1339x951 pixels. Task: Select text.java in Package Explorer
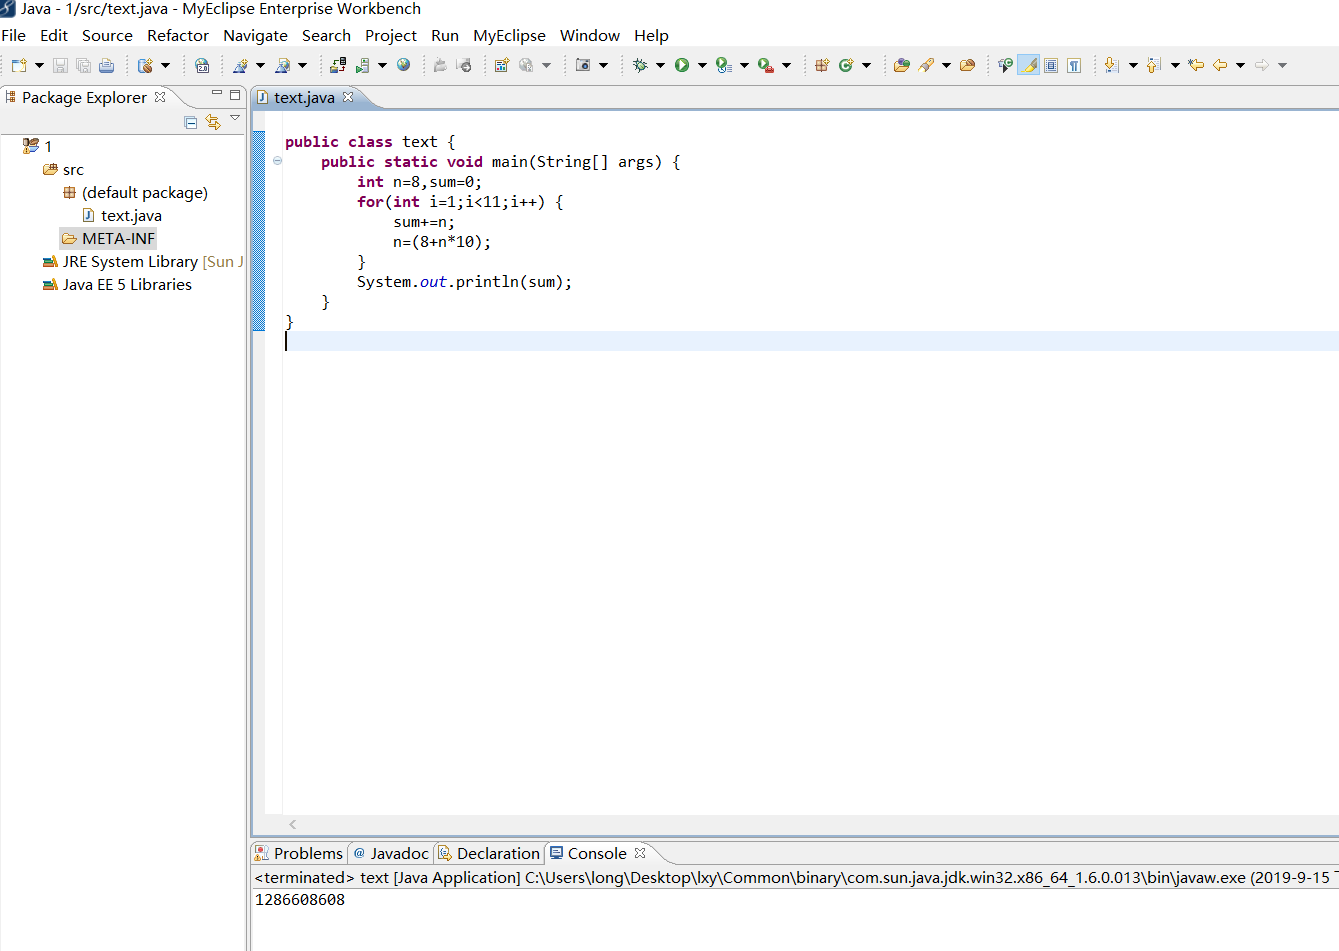(x=131, y=215)
